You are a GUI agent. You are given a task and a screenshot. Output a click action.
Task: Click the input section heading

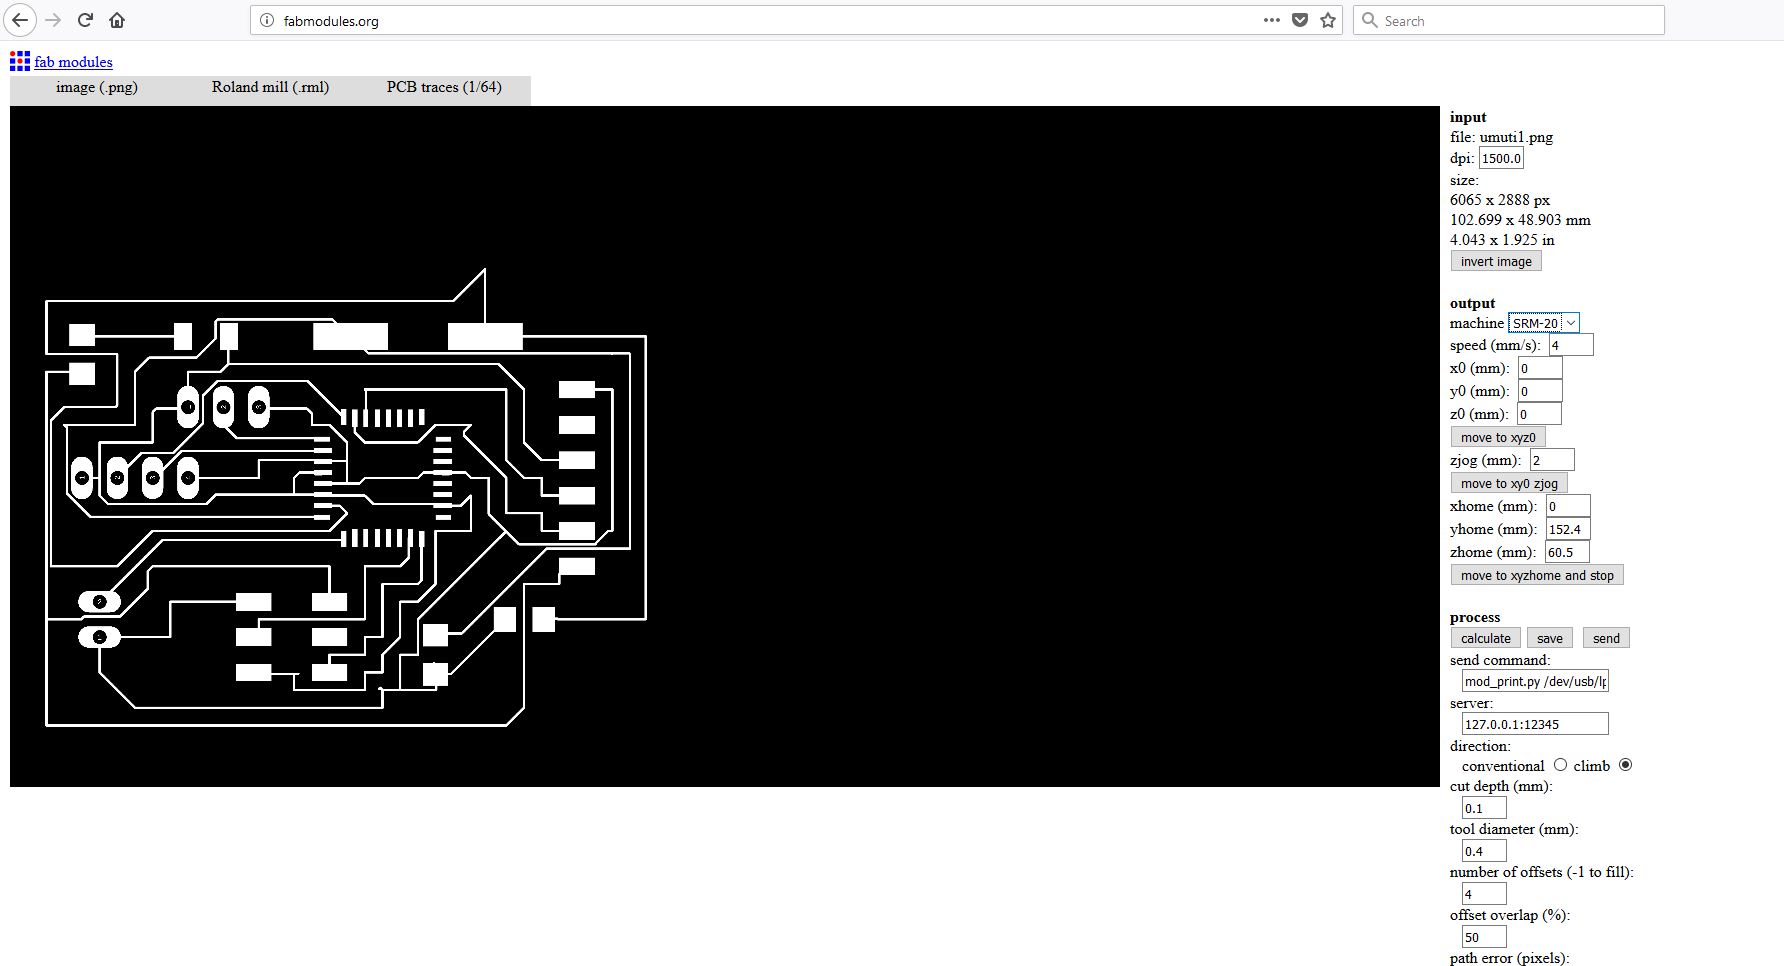coord(1468,117)
